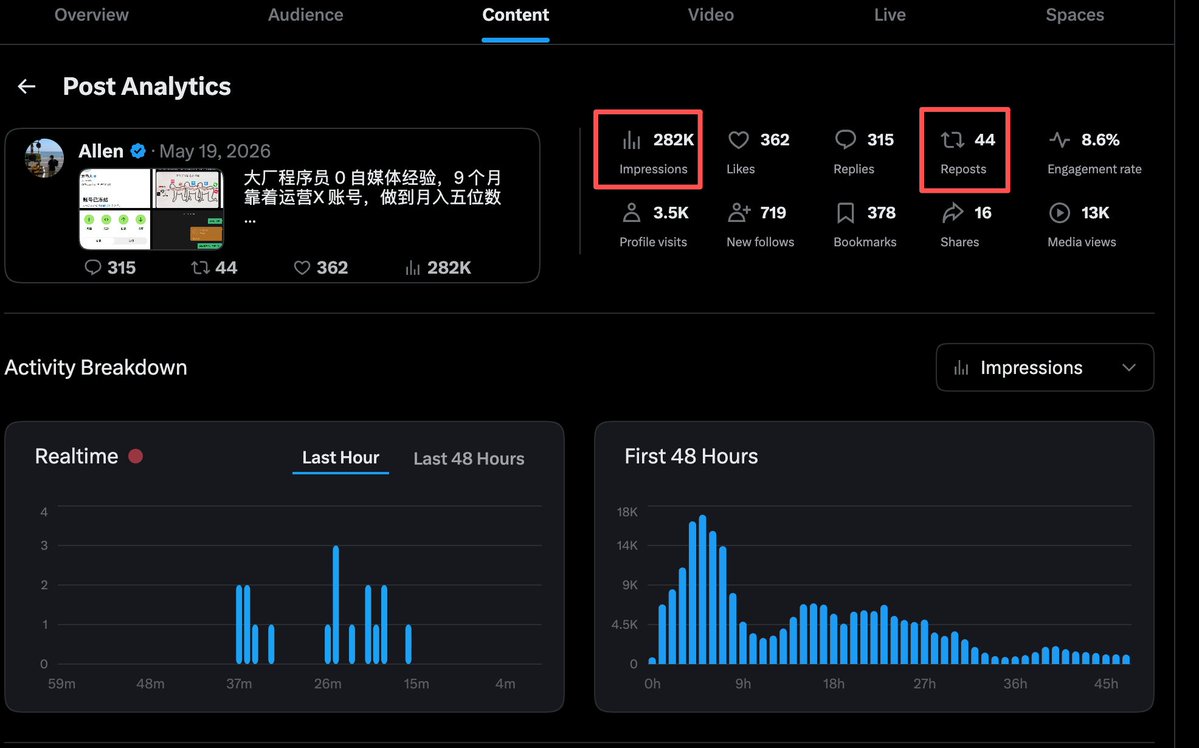The height and width of the screenshot is (748, 1199).
Task: Click the Media views play icon
Action: 1059,213
